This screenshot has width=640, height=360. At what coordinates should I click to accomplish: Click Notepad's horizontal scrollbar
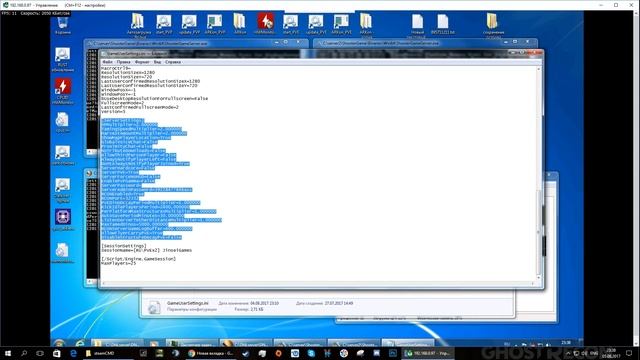[318, 283]
